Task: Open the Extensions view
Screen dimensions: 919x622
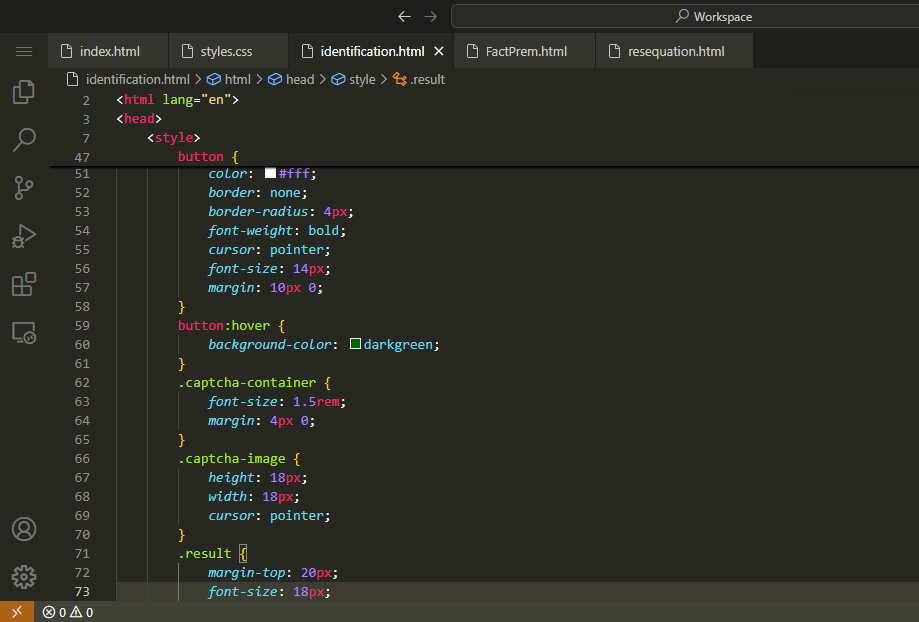Action: (x=24, y=284)
